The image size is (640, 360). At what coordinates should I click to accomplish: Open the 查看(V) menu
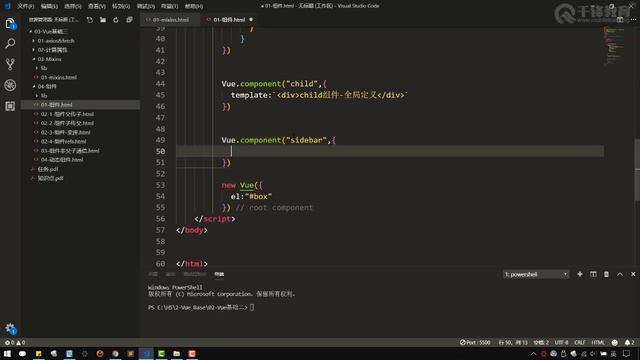point(97,6)
